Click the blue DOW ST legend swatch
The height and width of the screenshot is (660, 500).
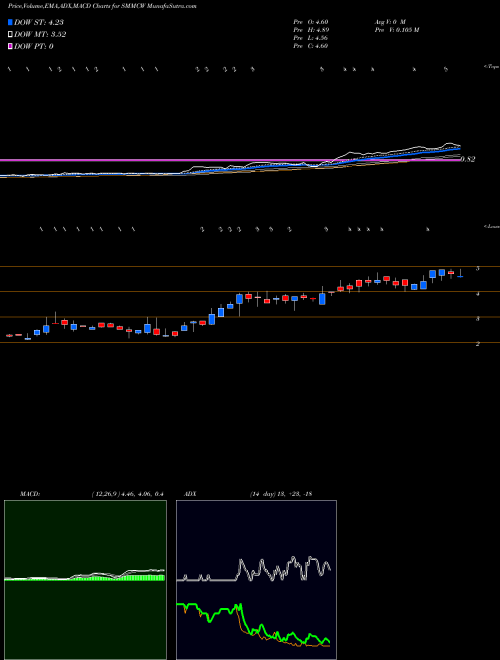point(10,22)
